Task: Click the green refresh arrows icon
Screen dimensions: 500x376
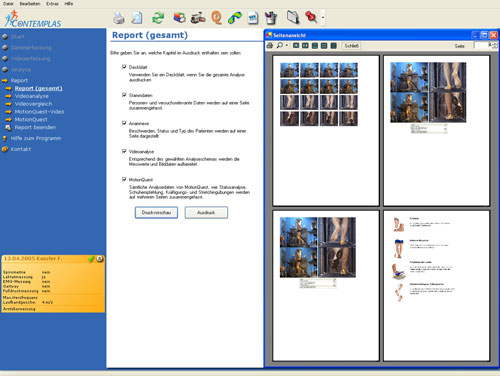Action: click(x=158, y=18)
